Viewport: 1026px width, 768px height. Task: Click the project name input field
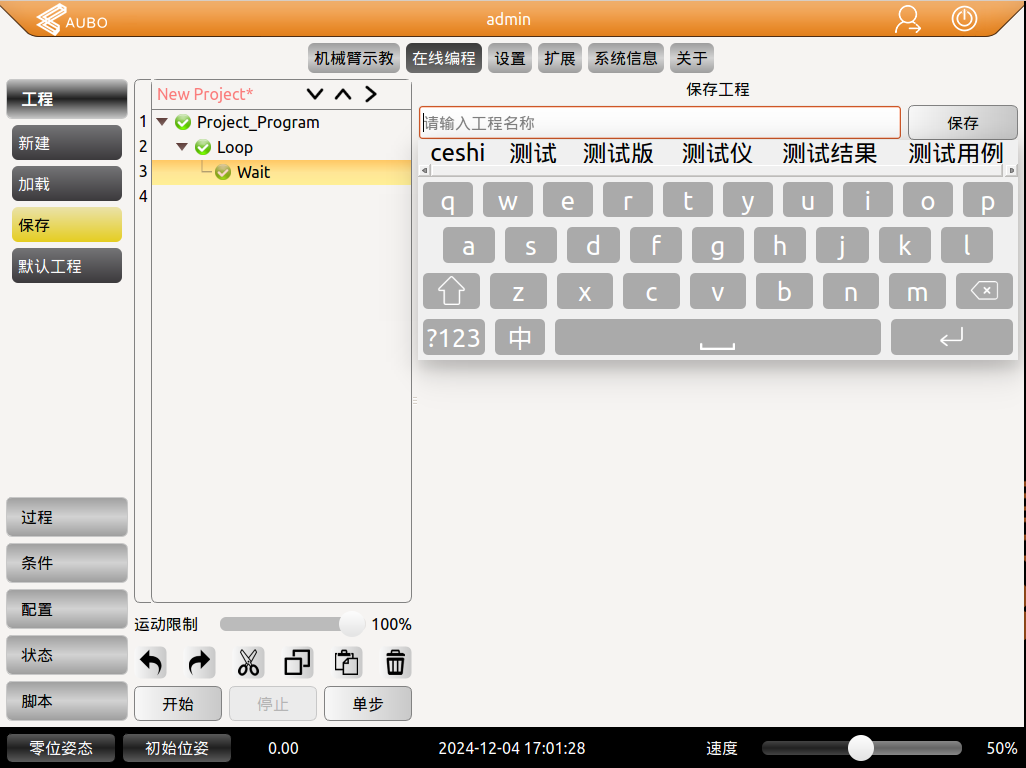click(659, 122)
